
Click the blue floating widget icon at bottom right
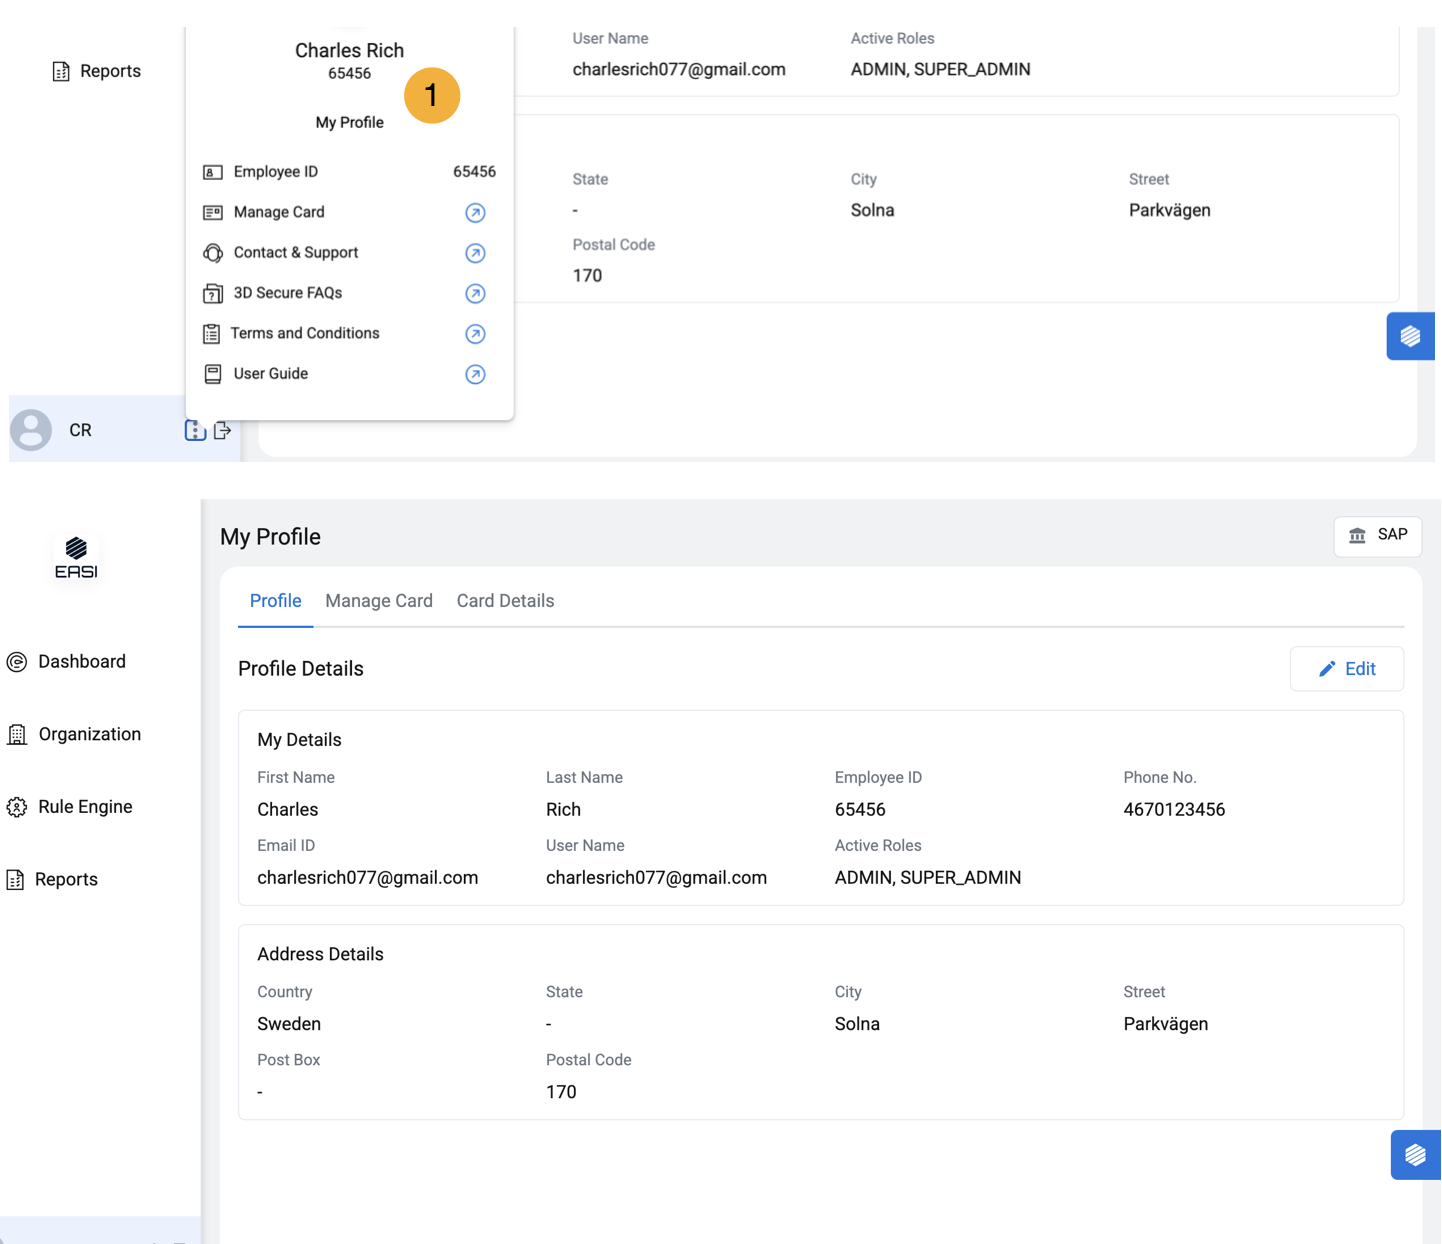pos(1415,1155)
